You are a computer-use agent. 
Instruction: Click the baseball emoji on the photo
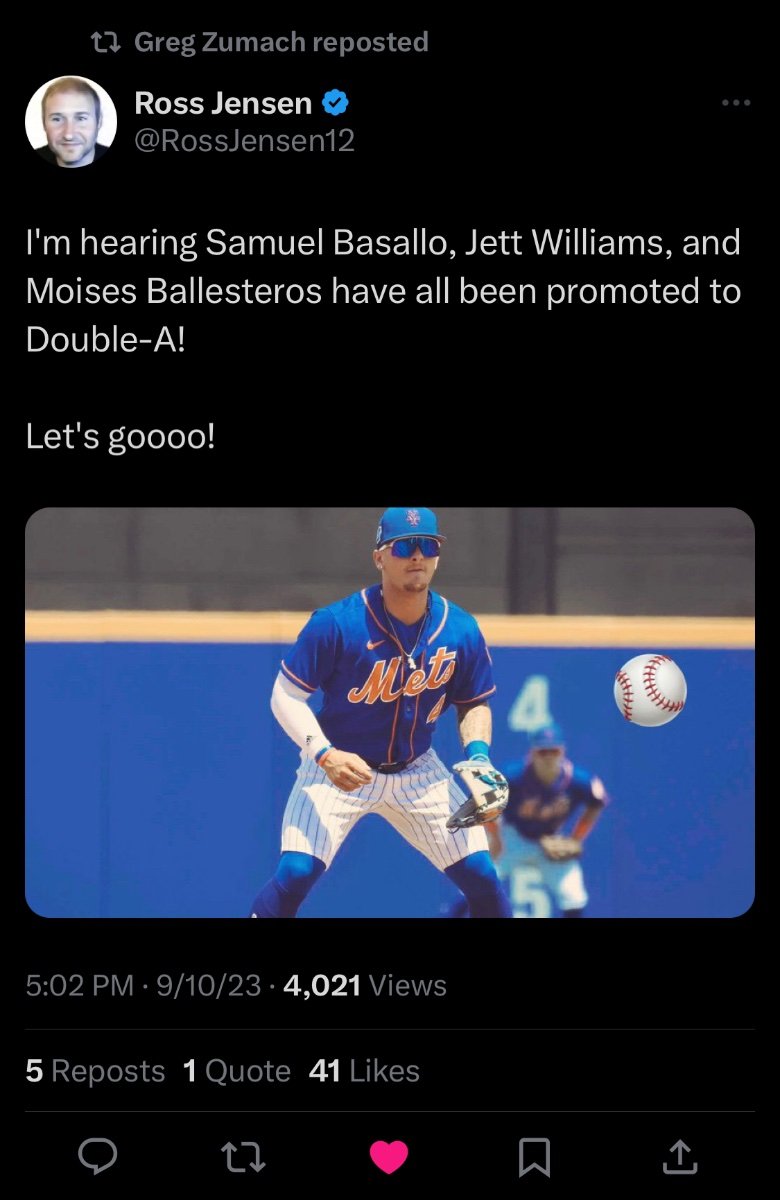[650, 689]
